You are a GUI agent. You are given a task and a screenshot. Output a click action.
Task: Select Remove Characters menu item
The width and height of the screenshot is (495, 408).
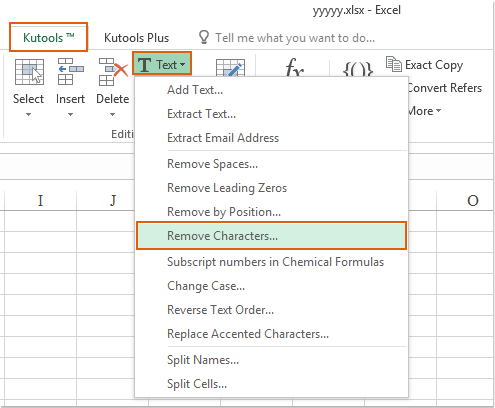[x=271, y=236]
